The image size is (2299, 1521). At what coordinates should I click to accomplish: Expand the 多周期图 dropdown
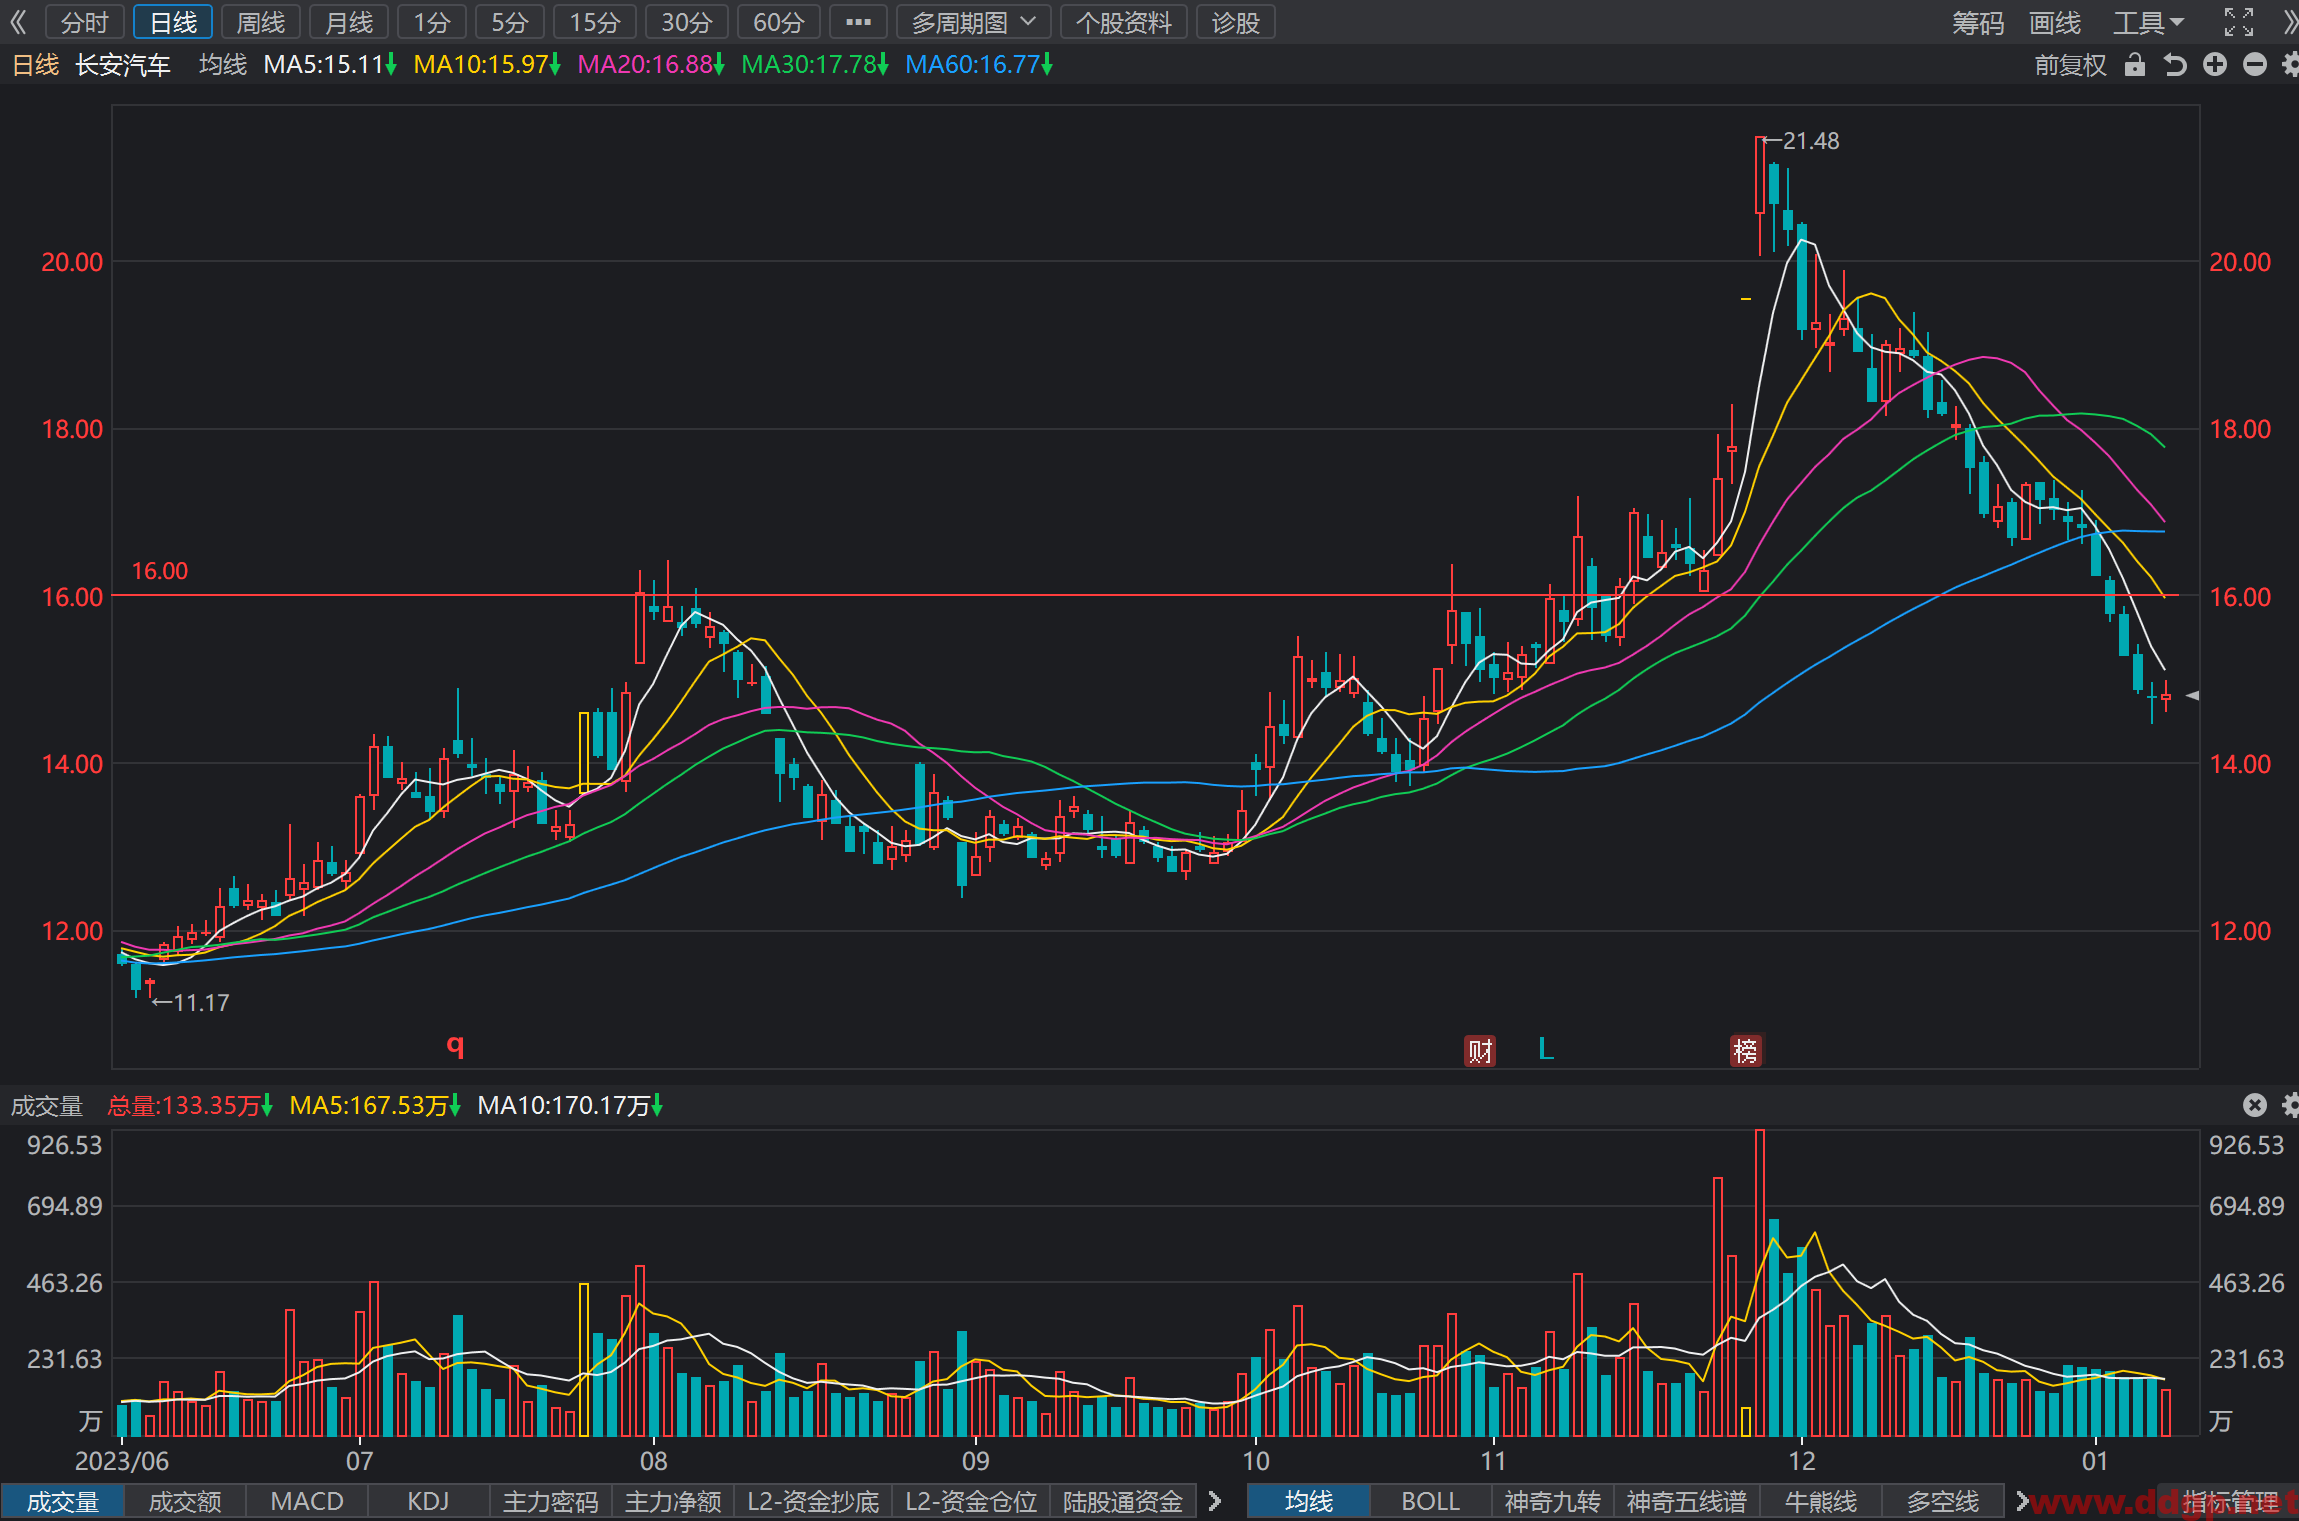973,22
